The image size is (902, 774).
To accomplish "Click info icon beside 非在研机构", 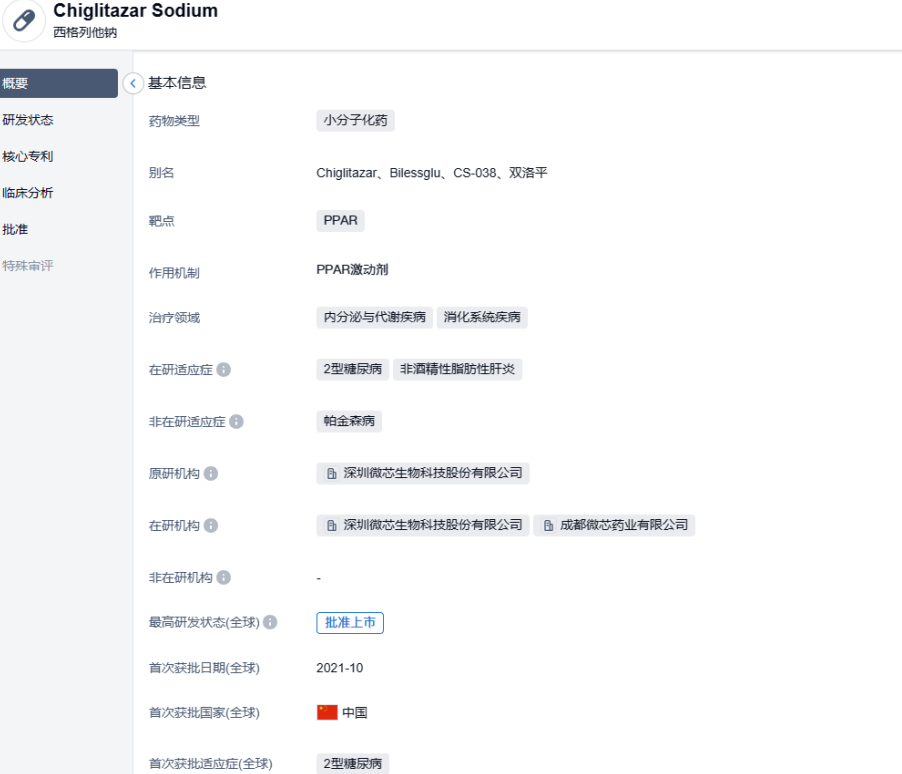I will coord(224,578).
